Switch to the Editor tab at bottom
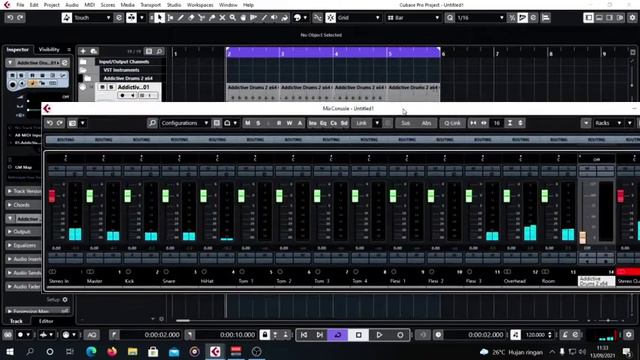 (46, 321)
